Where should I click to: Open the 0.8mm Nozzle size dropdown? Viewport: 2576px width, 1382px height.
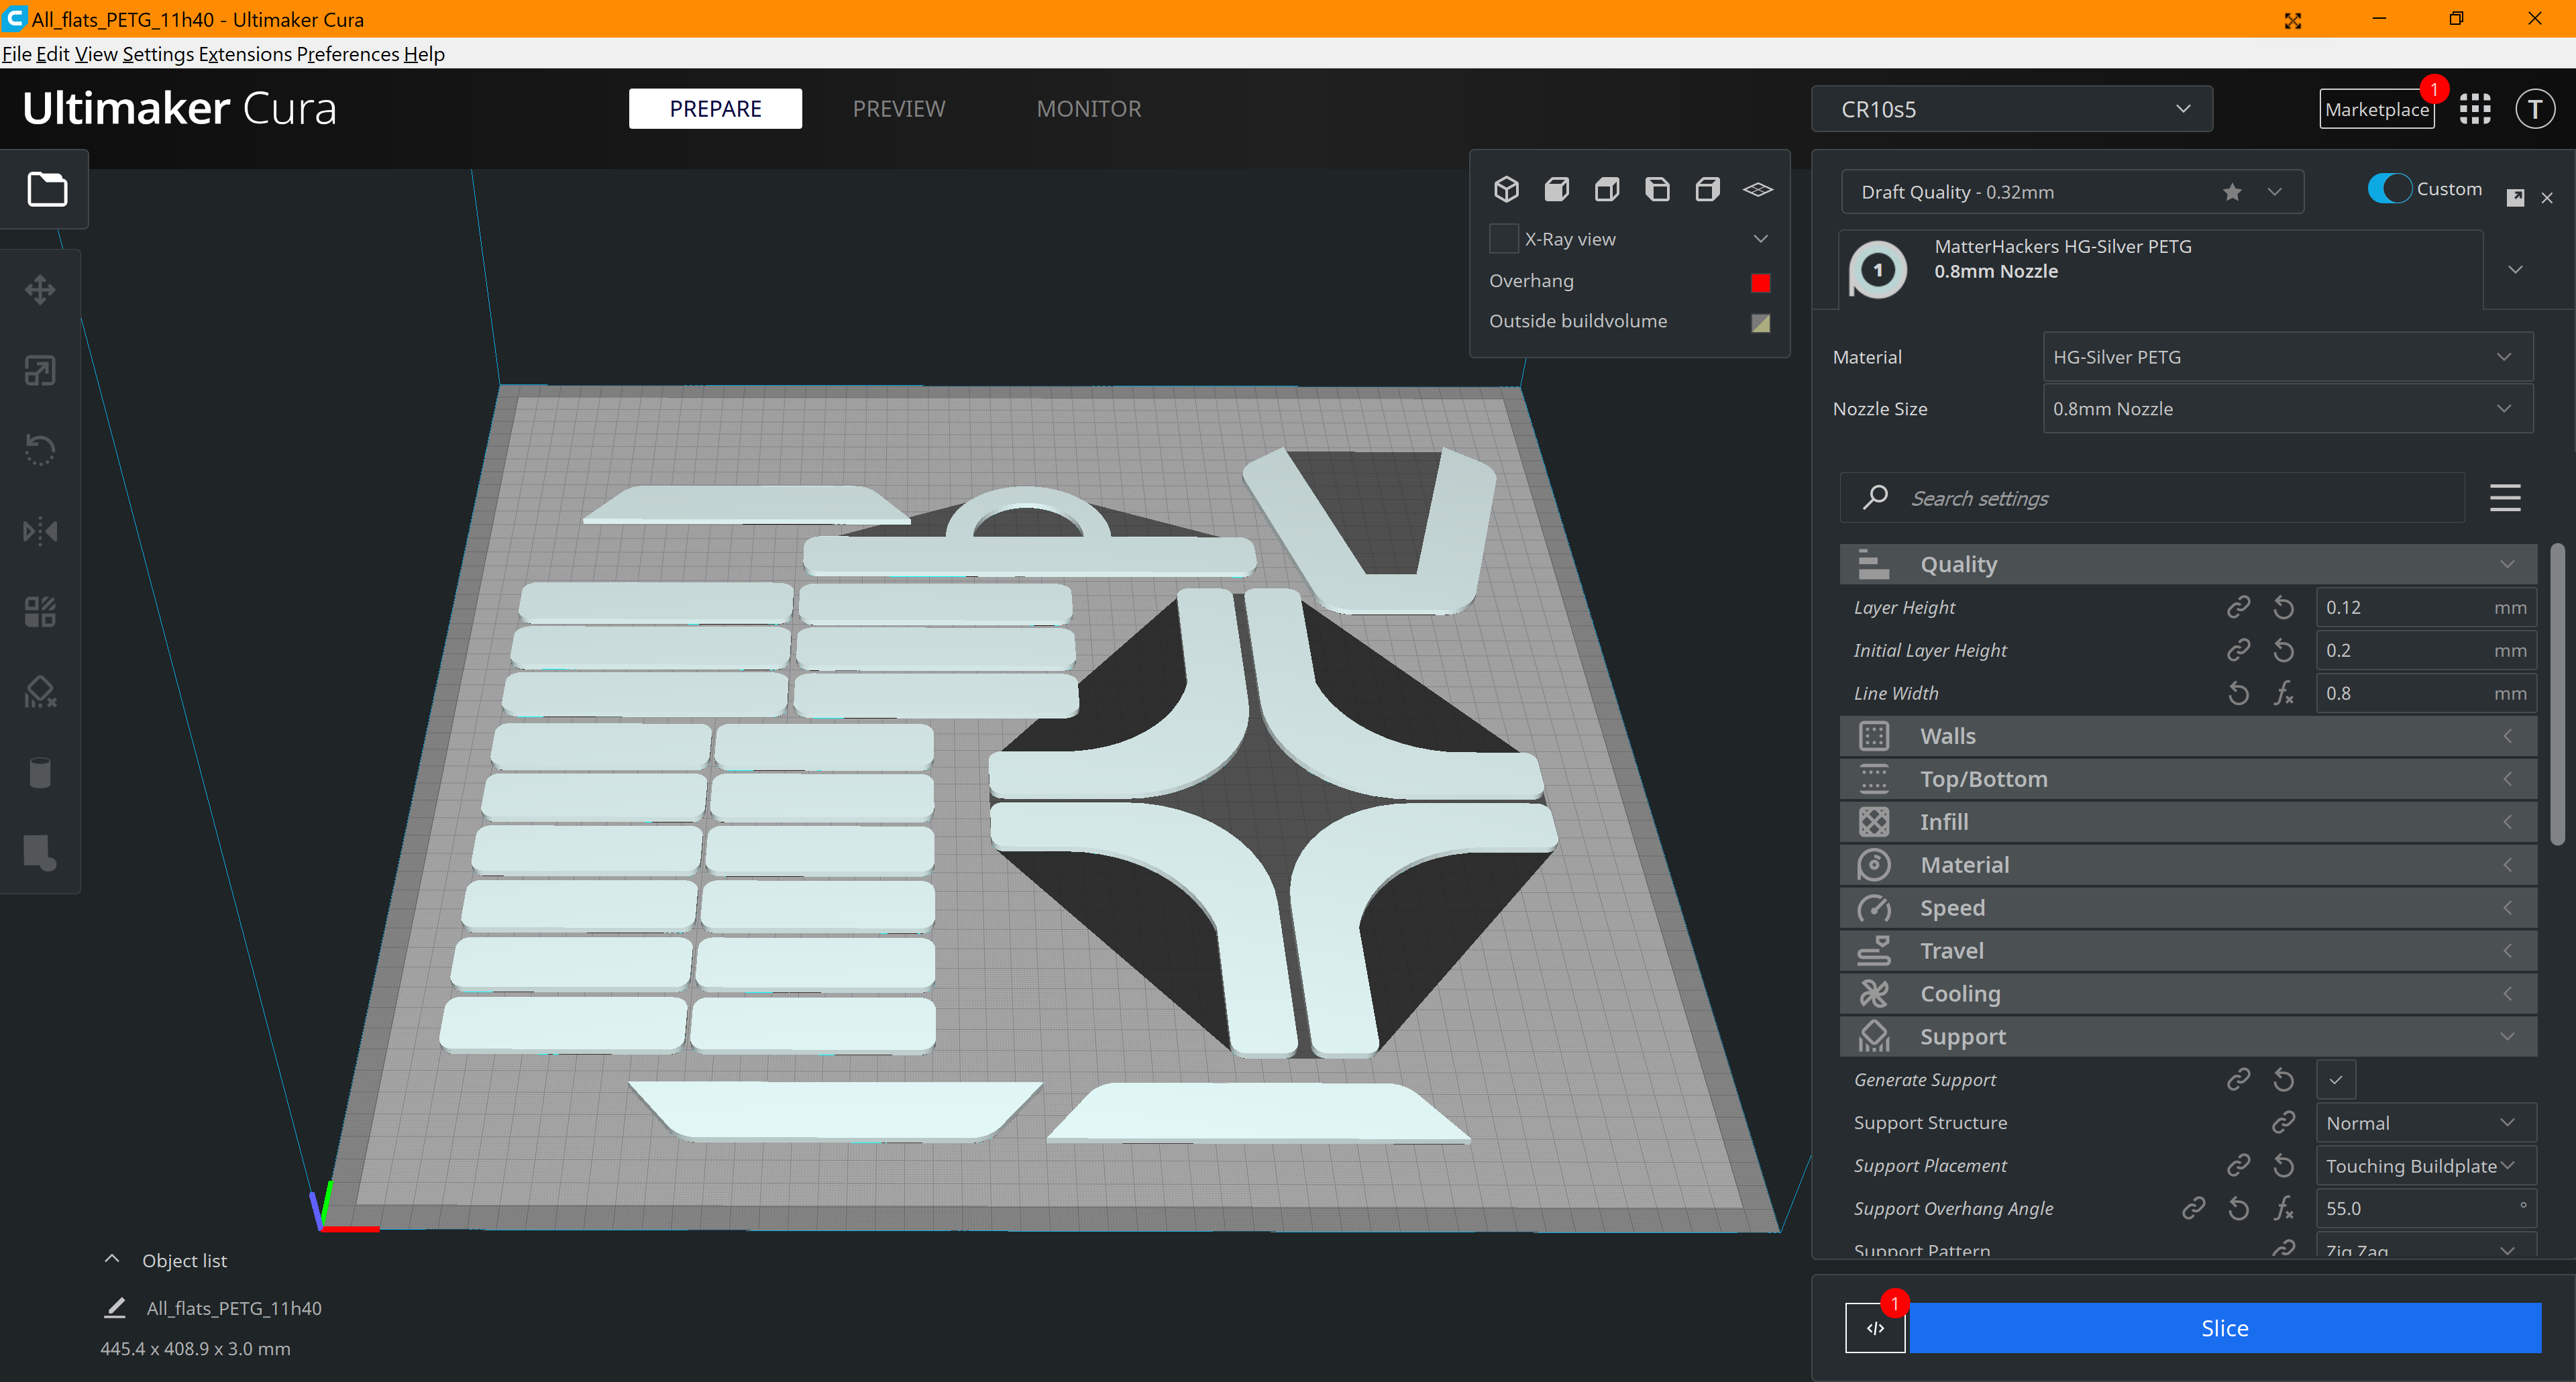(x=2287, y=409)
